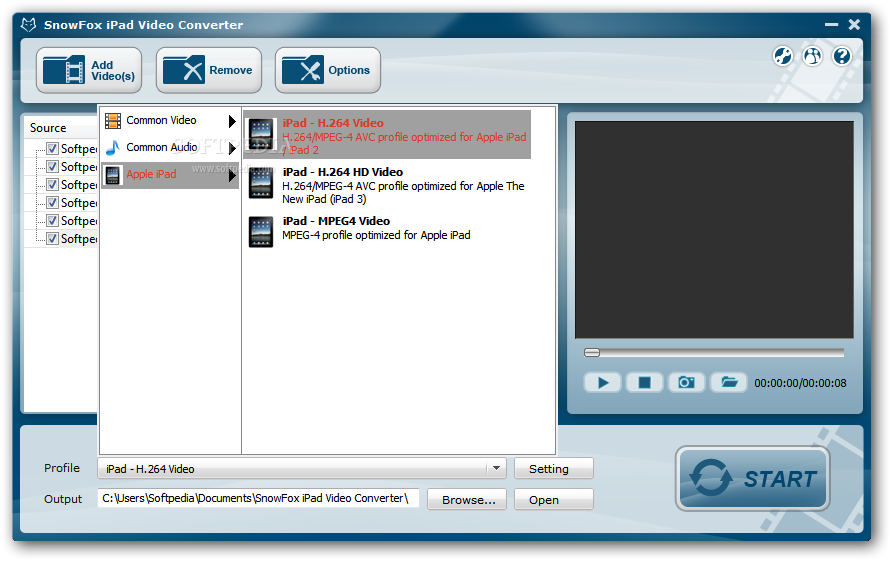Screen dimensions: 891x561
Task: Expand Common Audio submenu arrow
Action: pyautogui.click(x=232, y=148)
